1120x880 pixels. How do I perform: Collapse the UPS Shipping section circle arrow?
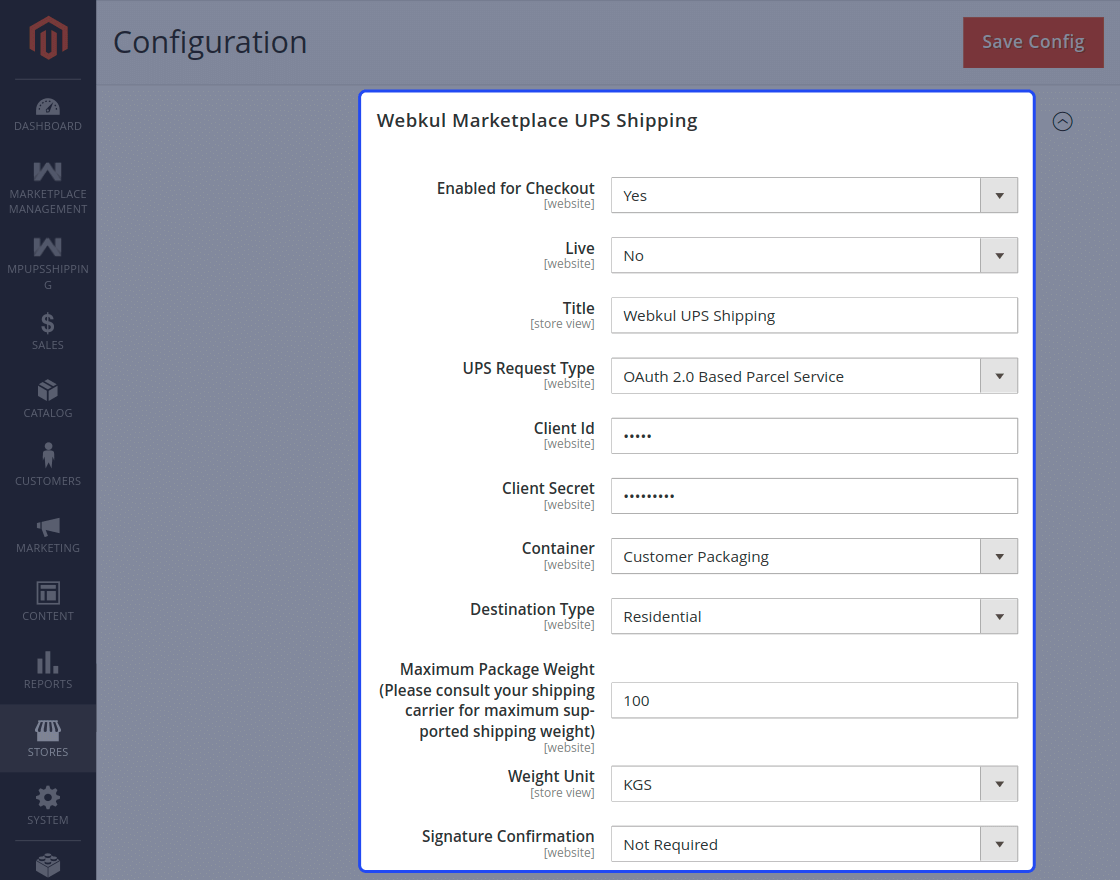1062,121
